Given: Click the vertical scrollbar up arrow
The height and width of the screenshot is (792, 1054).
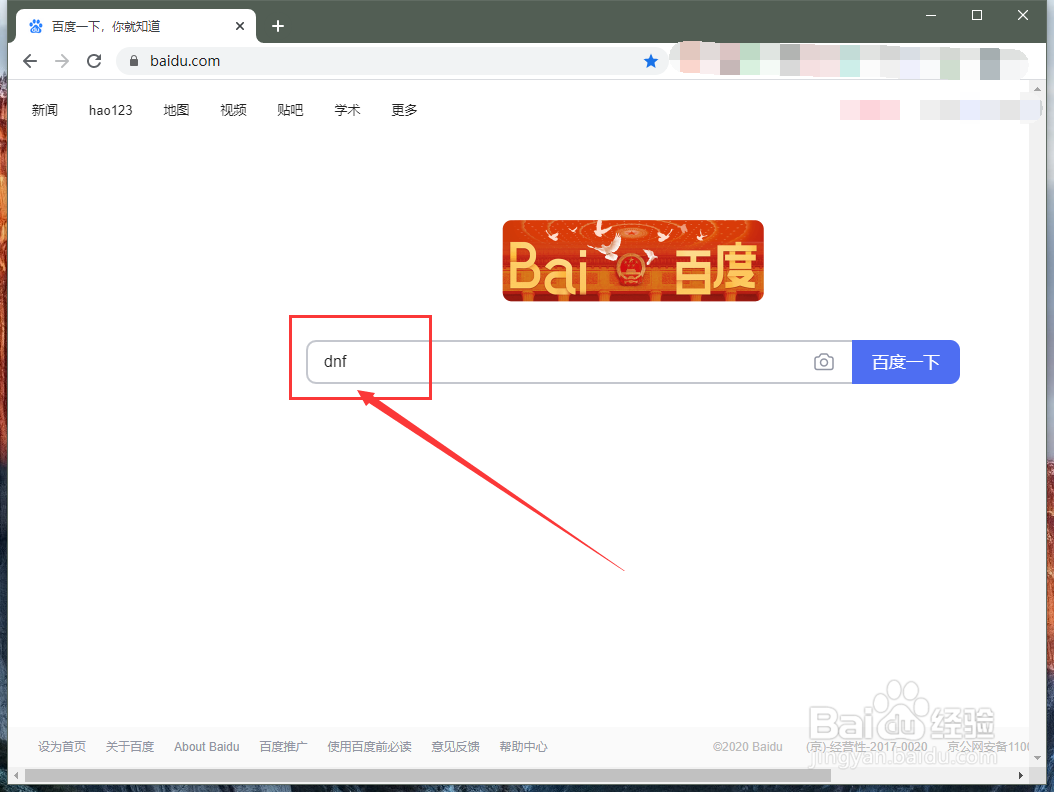Looking at the screenshot, I should pos(1037,89).
